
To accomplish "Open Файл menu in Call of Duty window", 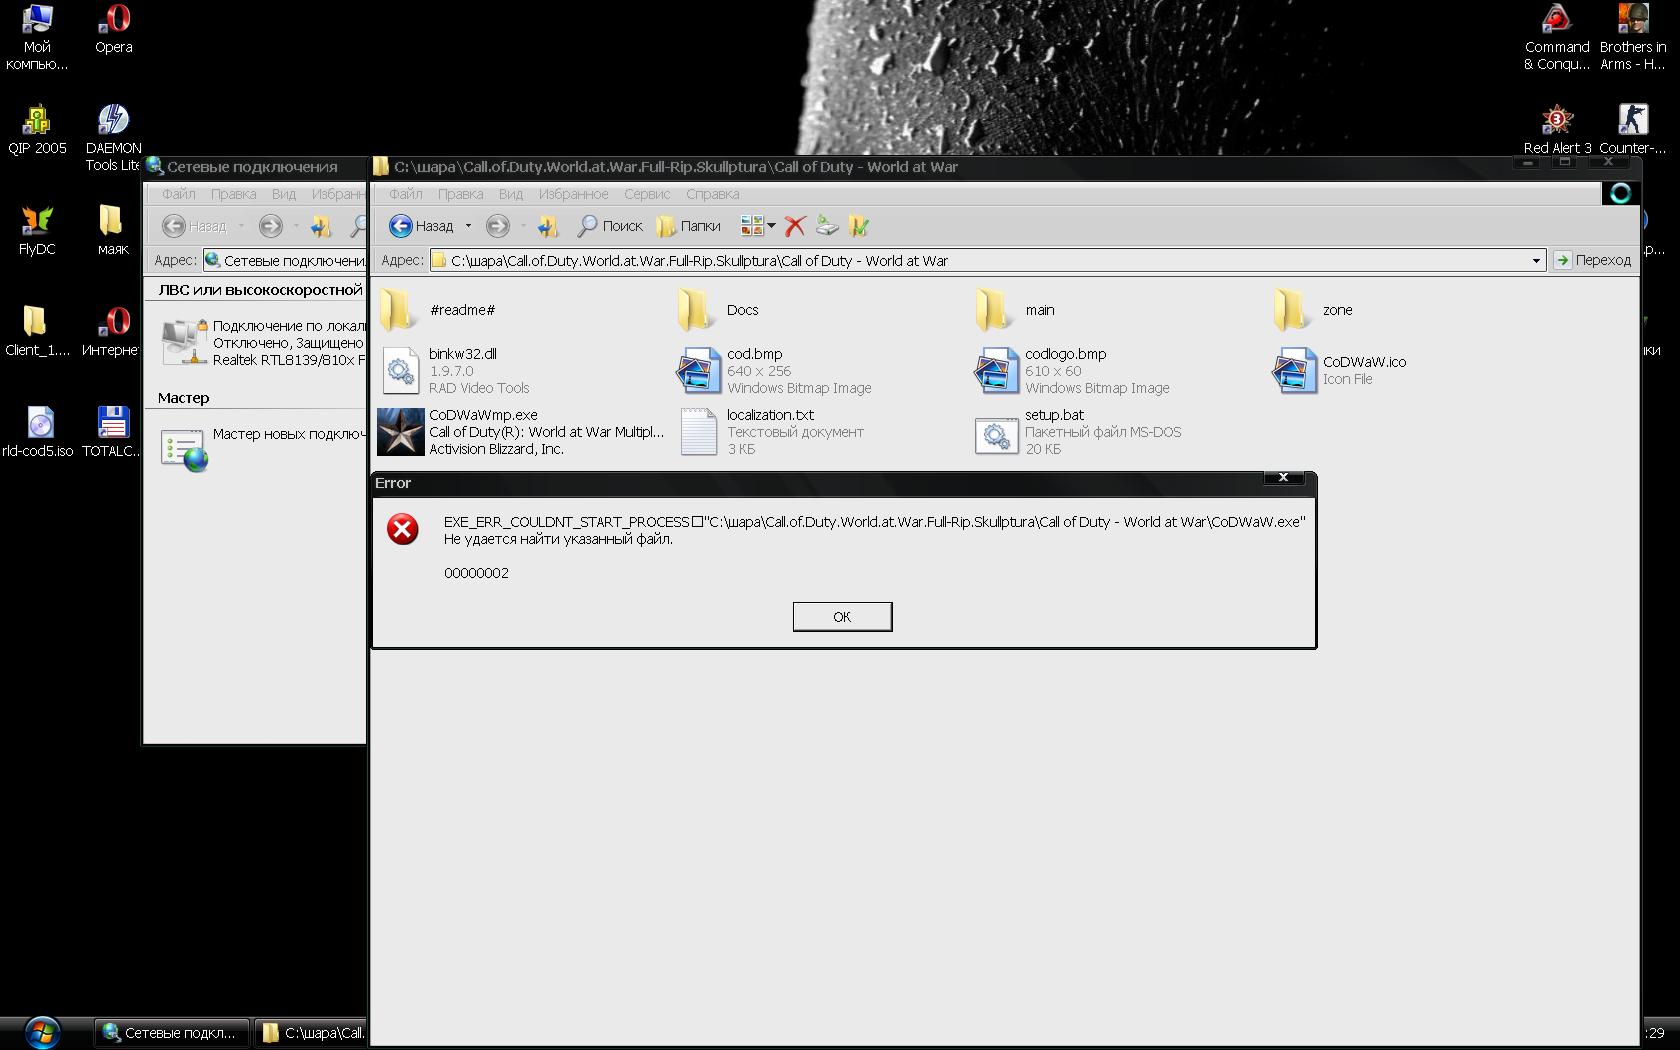I will (405, 194).
